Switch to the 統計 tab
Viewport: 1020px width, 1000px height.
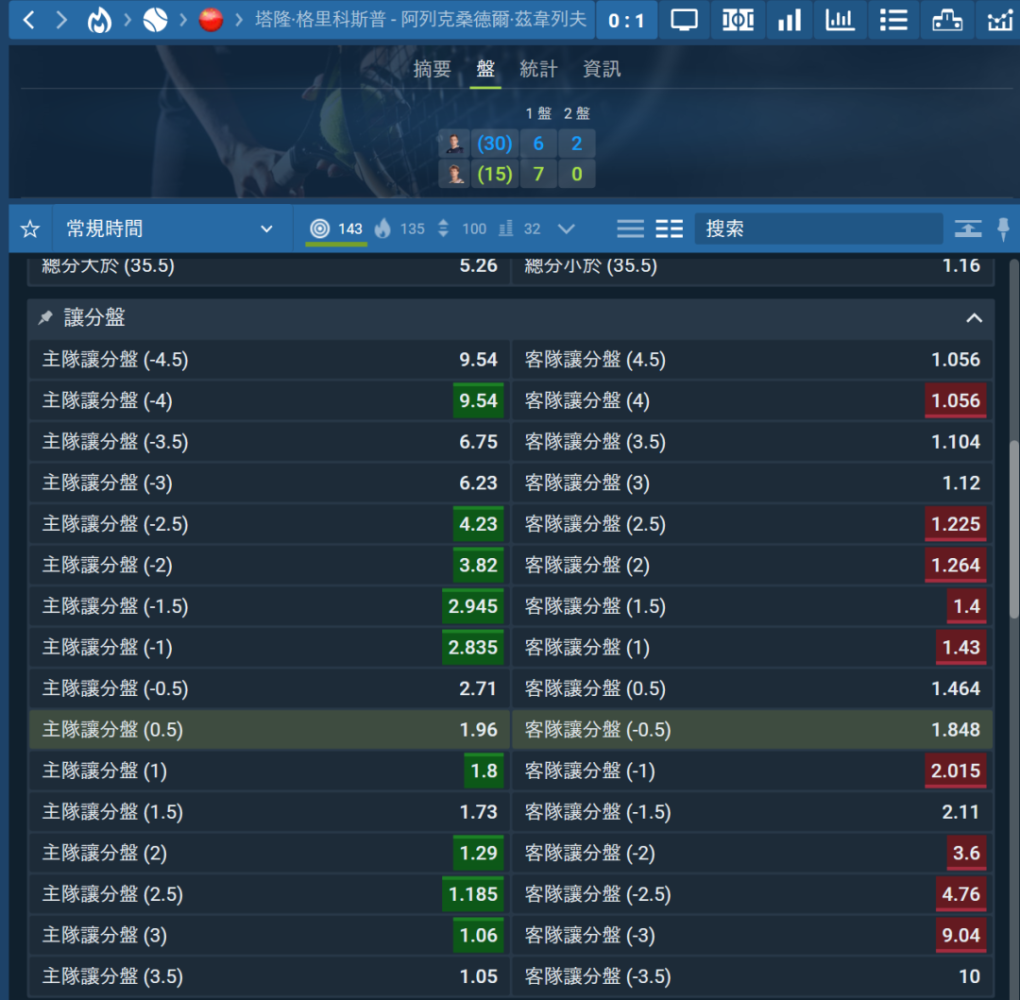538,69
